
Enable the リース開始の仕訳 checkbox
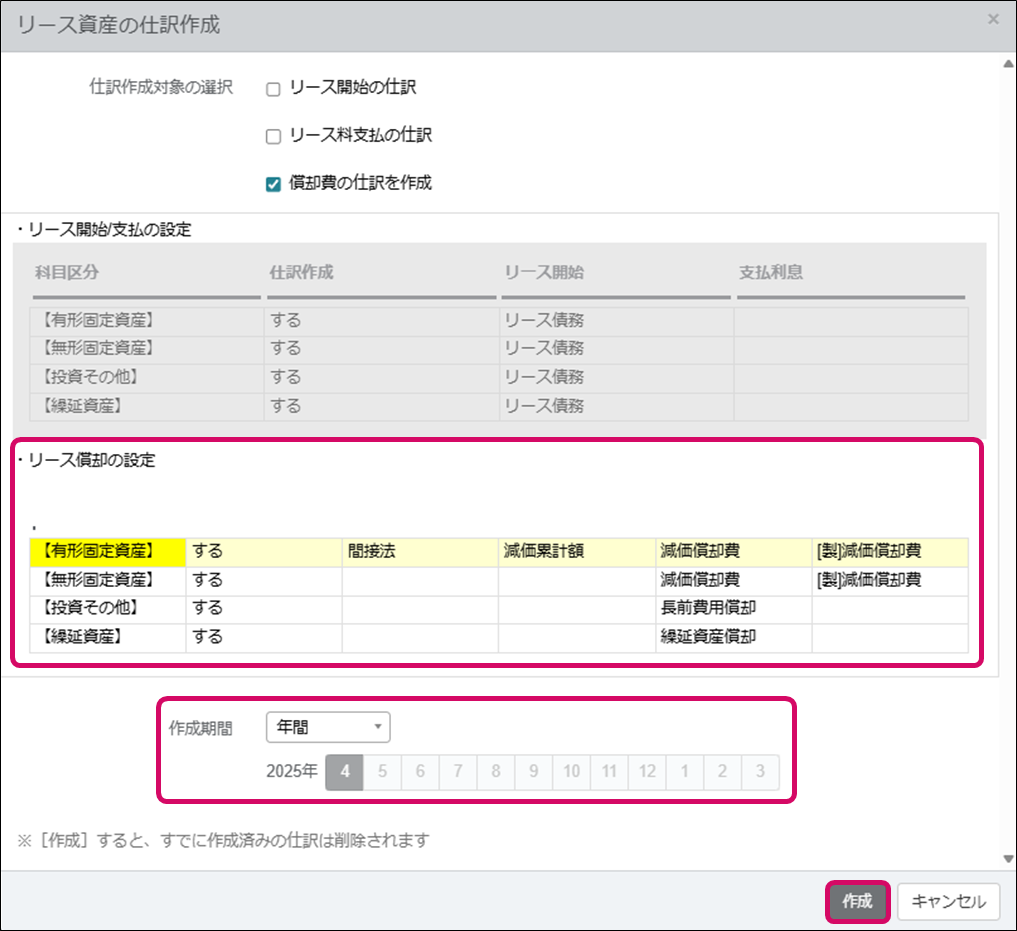(273, 89)
